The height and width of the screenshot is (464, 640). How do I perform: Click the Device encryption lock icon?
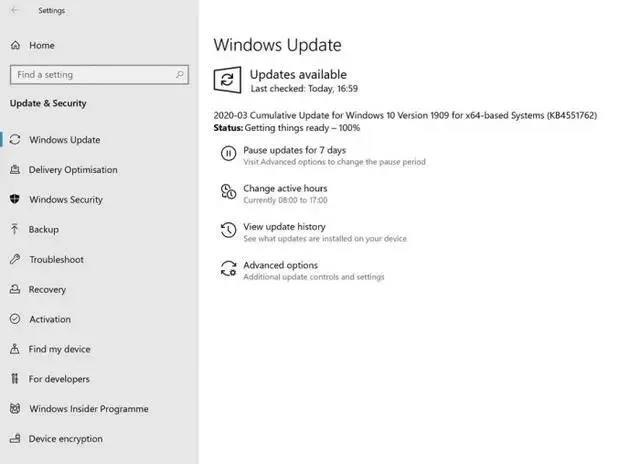15,438
